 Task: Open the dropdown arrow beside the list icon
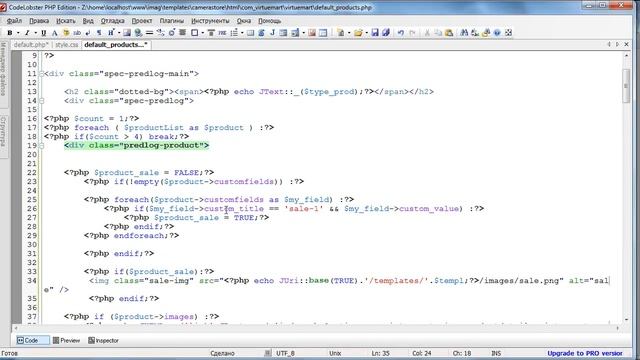[242, 33]
